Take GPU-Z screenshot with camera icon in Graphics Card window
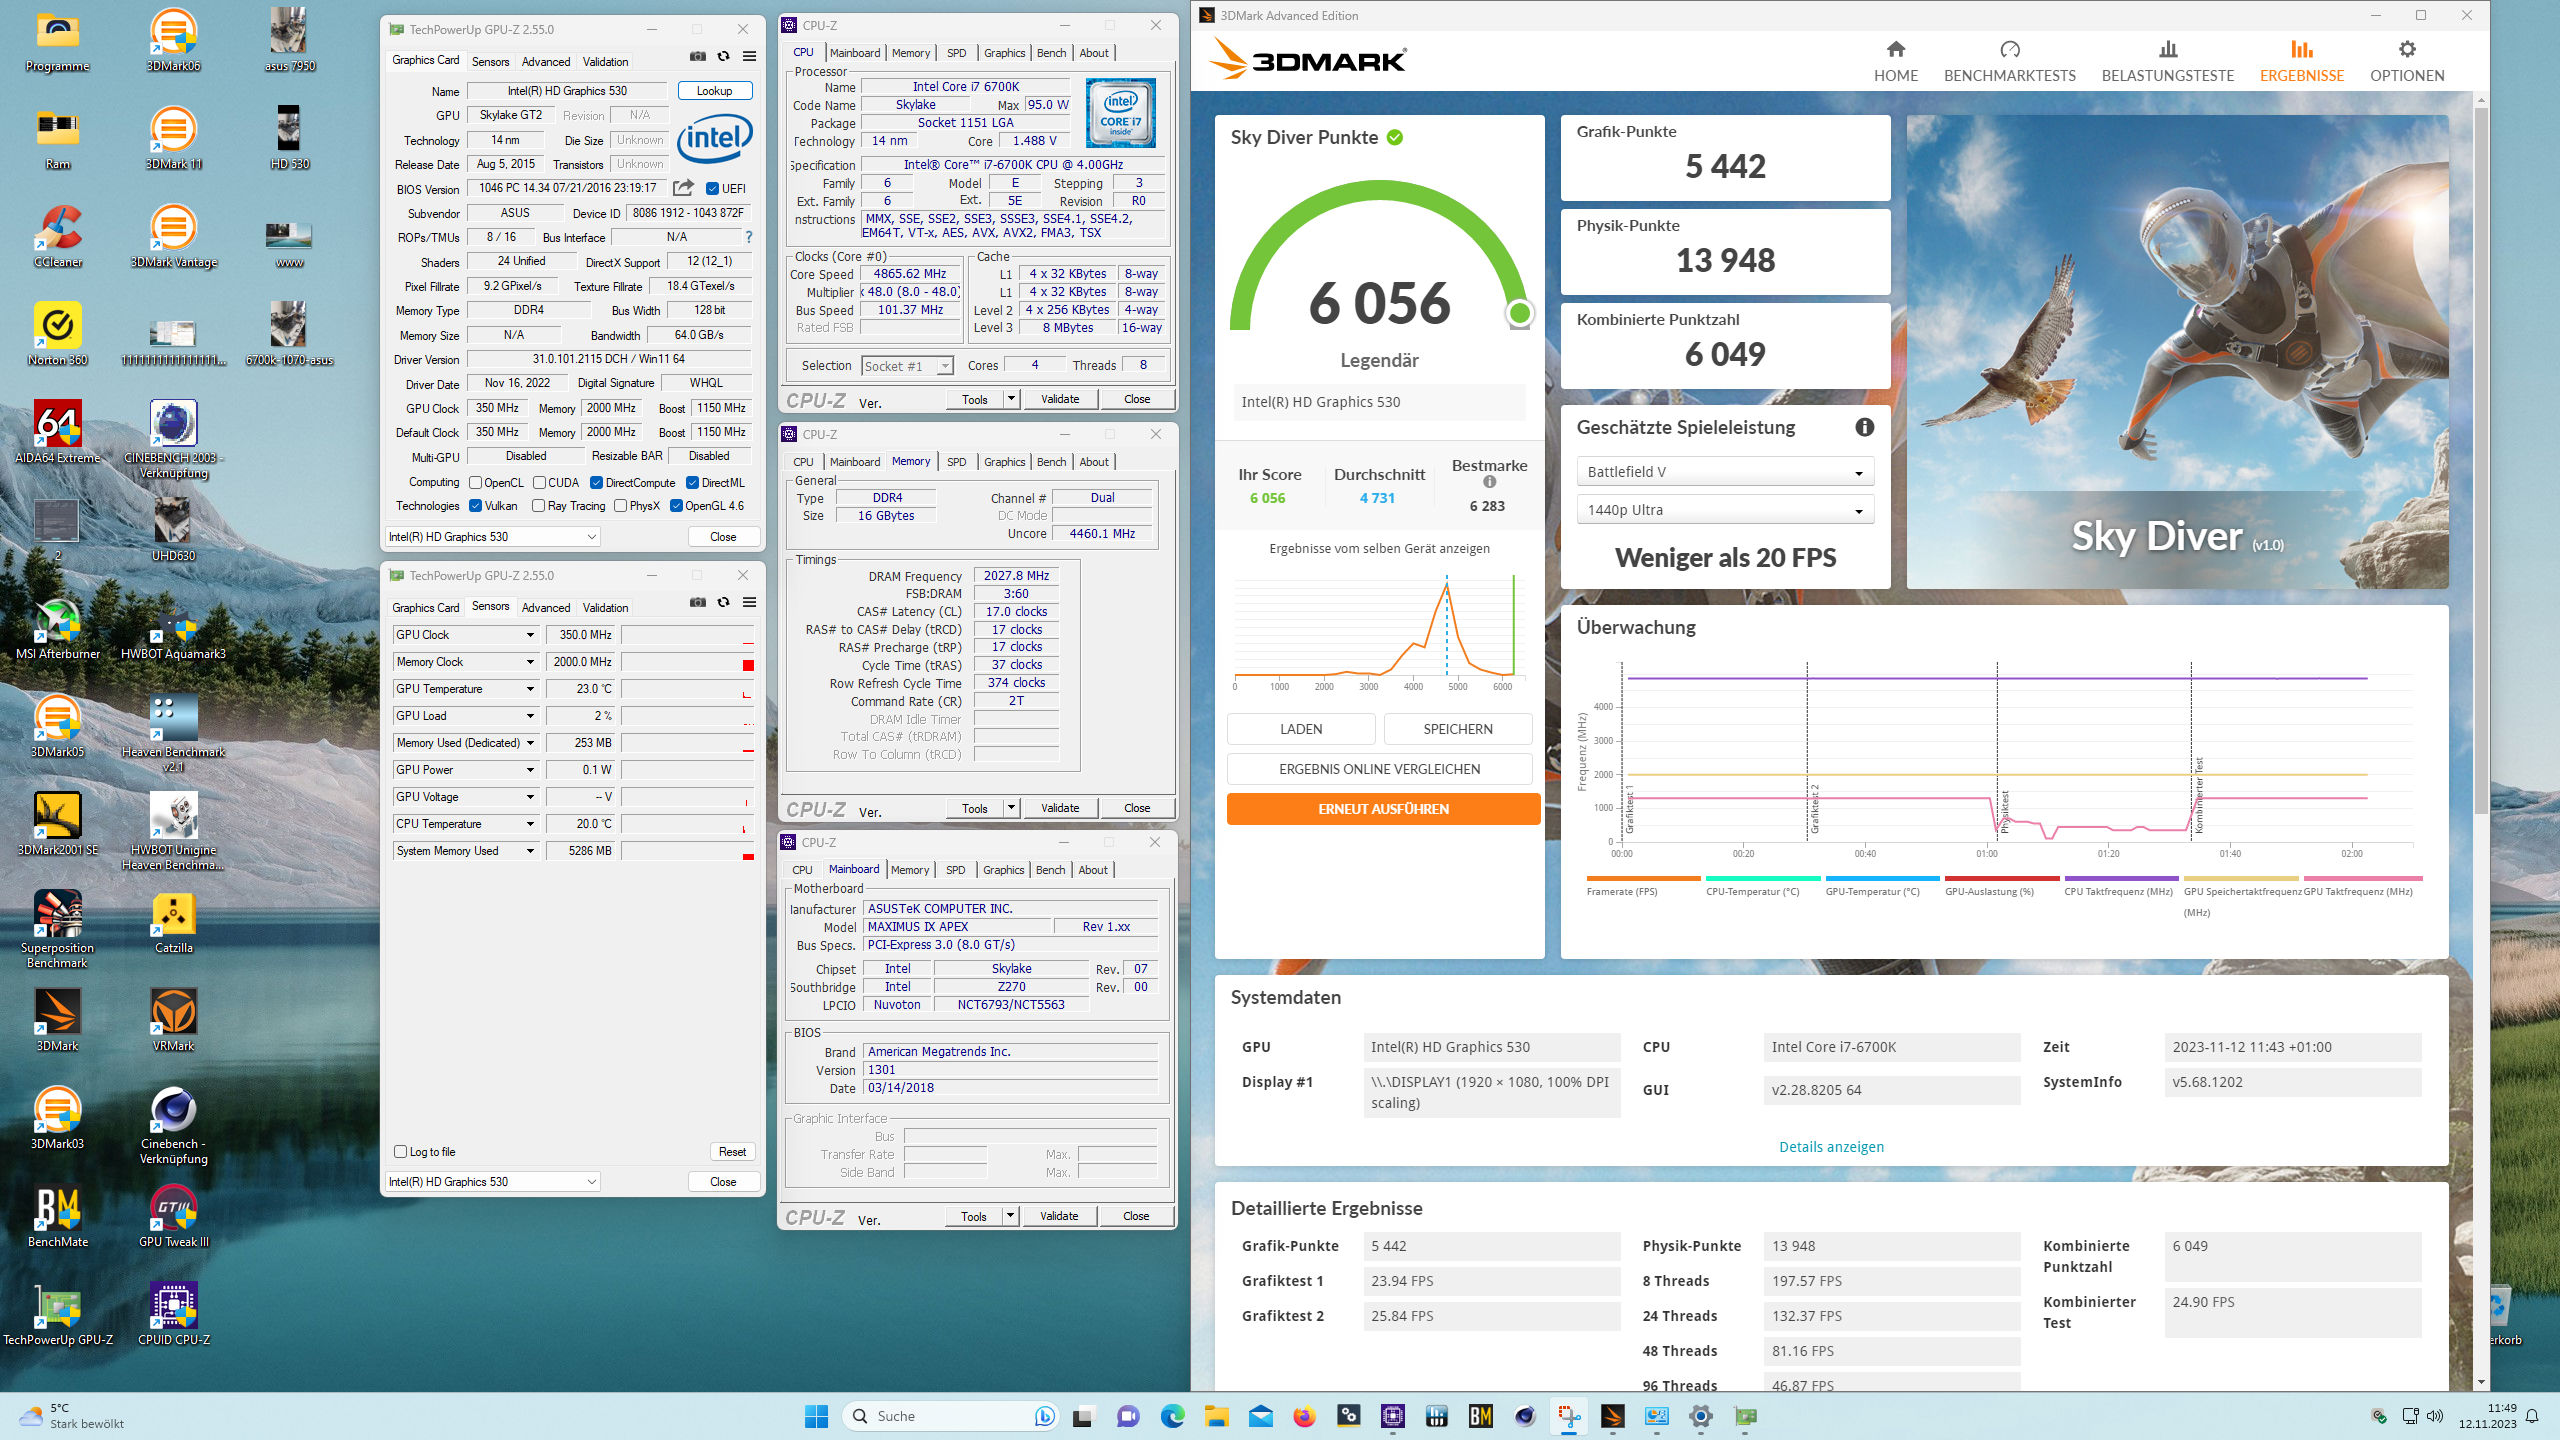This screenshot has width=2560, height=1440. coord(698,57)
